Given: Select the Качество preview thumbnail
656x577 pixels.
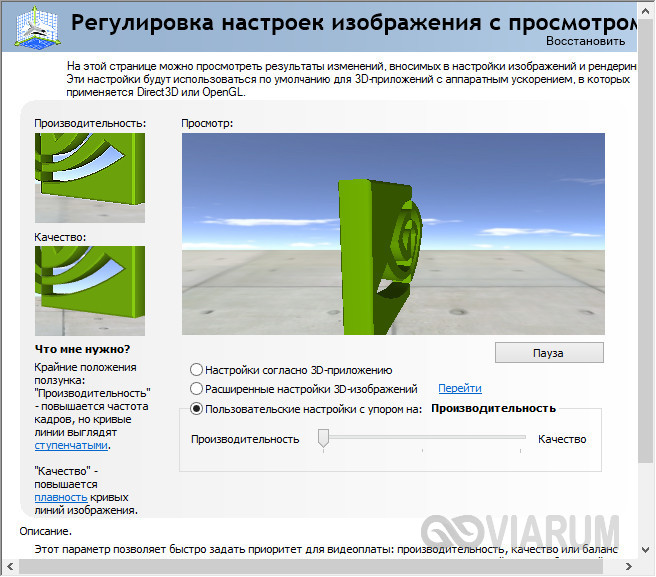Looking at the screenshot, I should (x=89, y=291).
